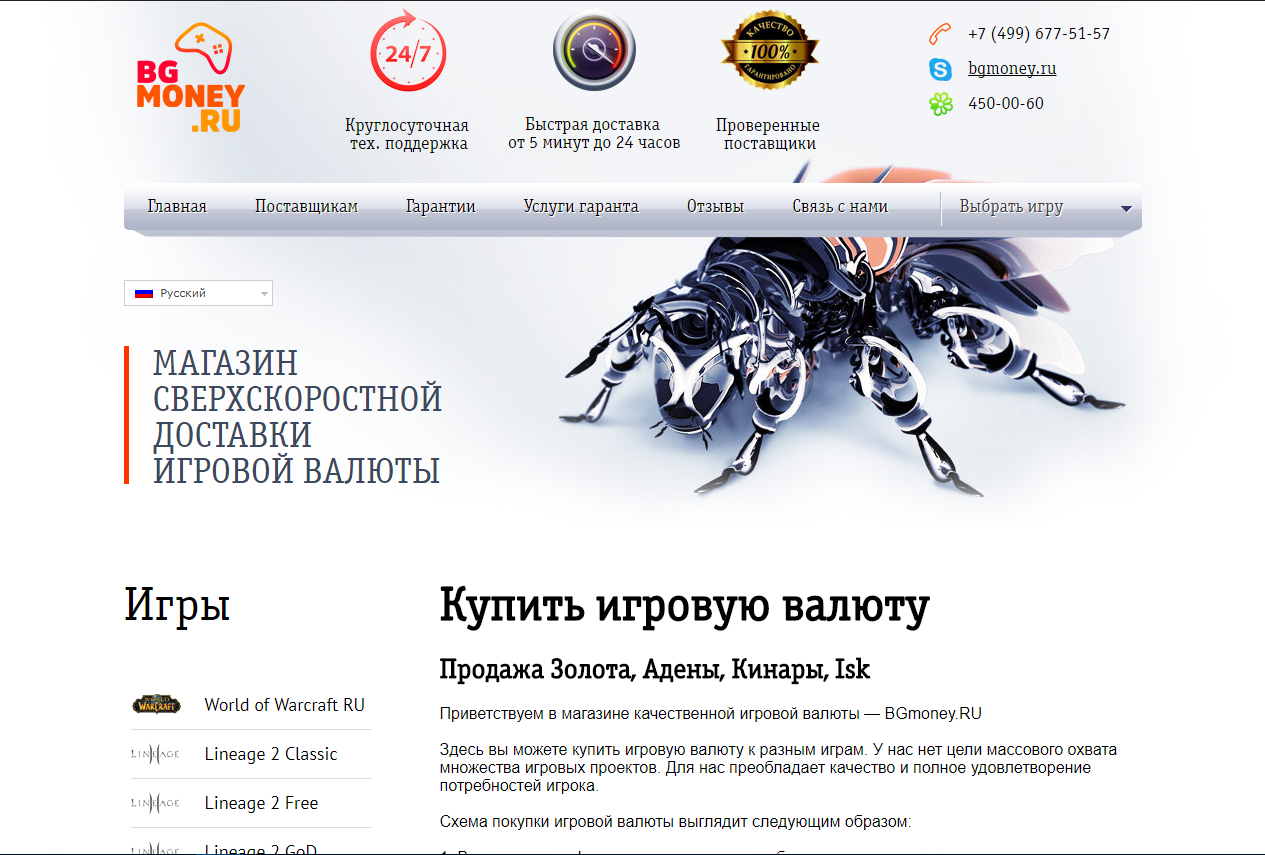Viewport: 1265px width, 855px height.
Task: Expand the Выбрать игру game selector
Action: tap(1040, 207)
